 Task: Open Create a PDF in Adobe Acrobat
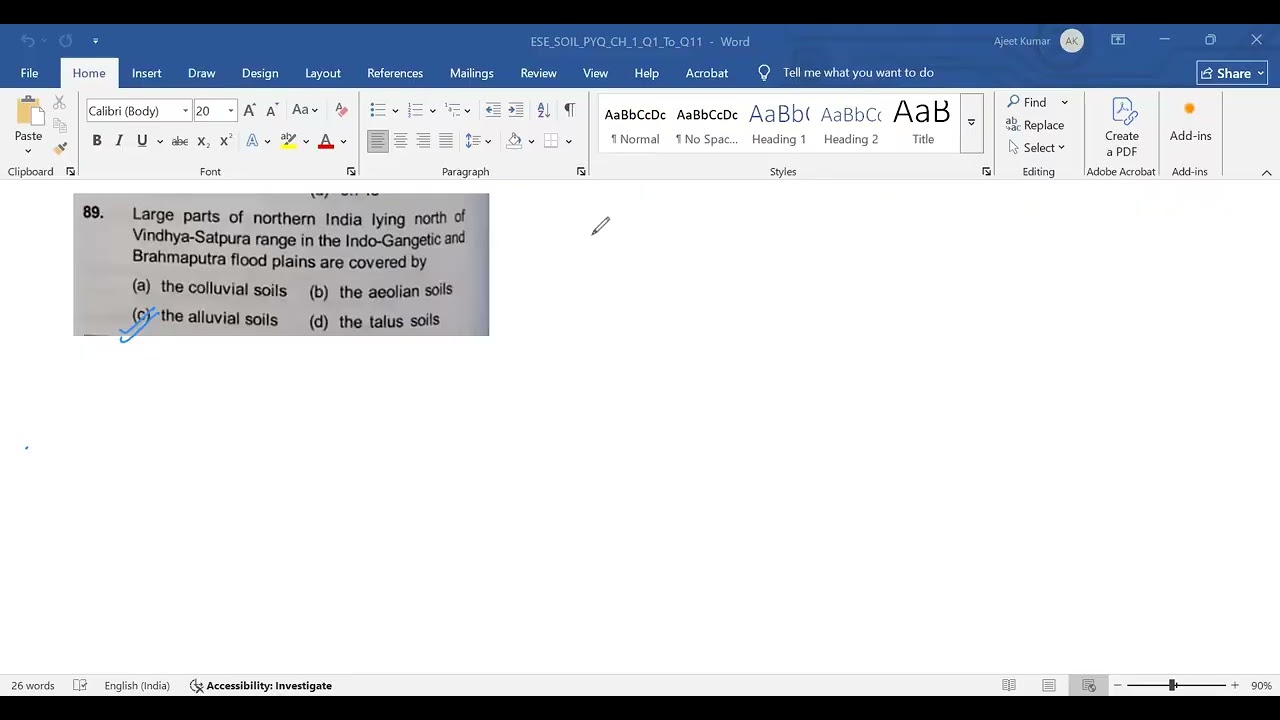click(x=1122, y=128)
